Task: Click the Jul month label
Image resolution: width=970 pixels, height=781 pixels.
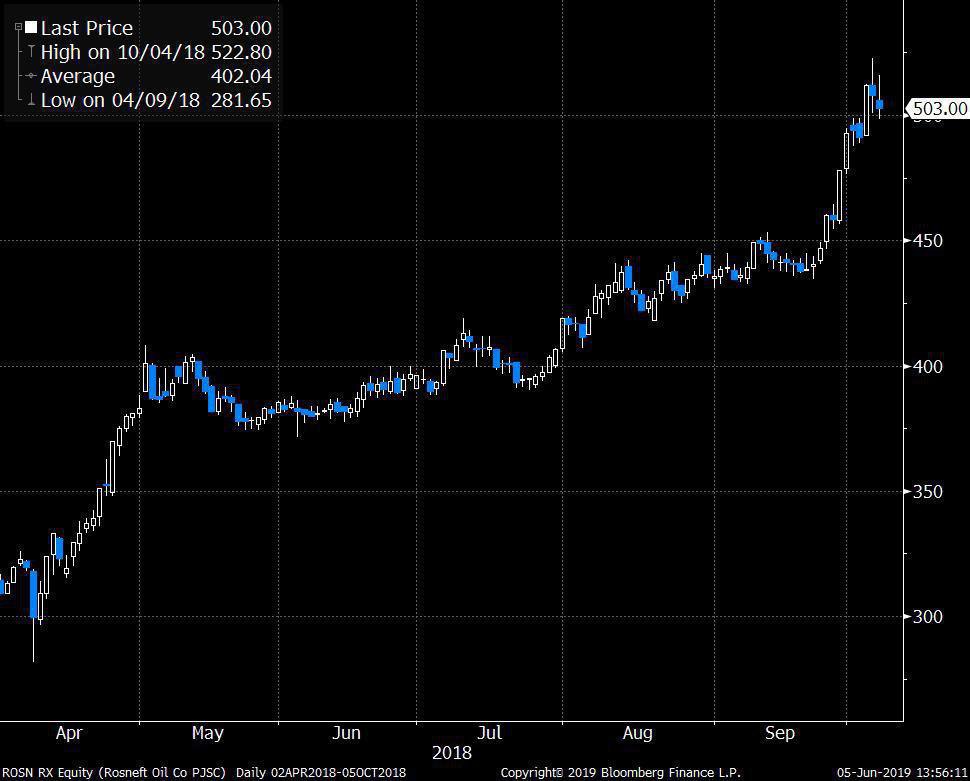Action: (x=489, y=733)
